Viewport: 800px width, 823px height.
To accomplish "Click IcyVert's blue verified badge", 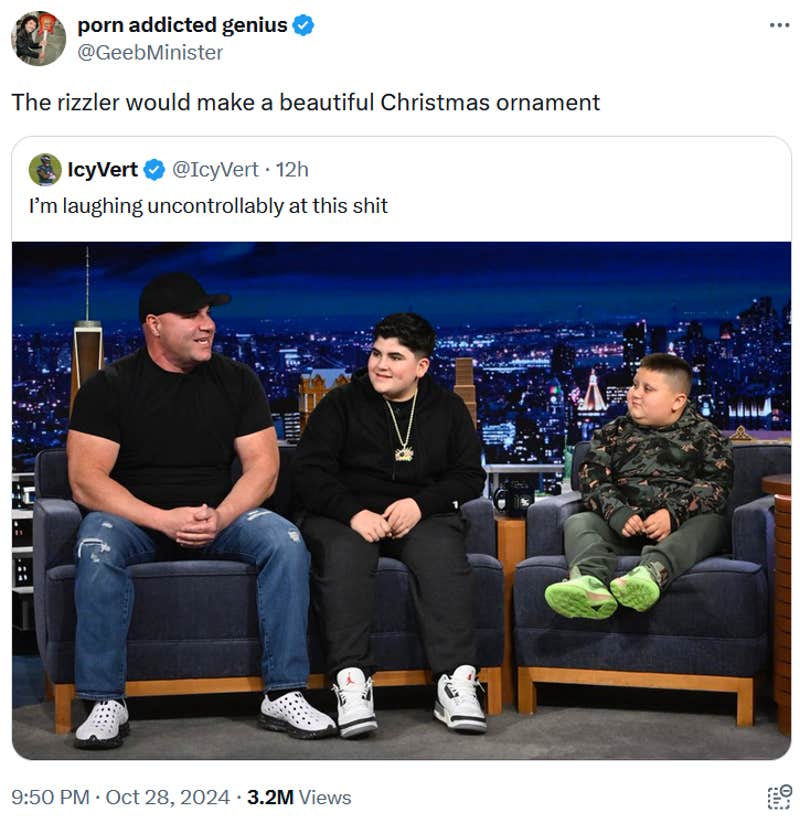I will pos(154,170).
